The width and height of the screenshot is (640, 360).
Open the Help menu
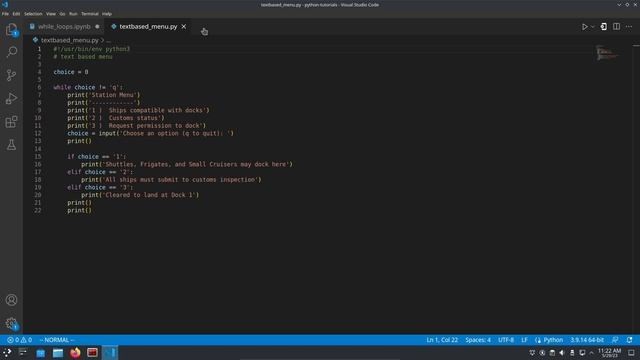coord(107,14)
